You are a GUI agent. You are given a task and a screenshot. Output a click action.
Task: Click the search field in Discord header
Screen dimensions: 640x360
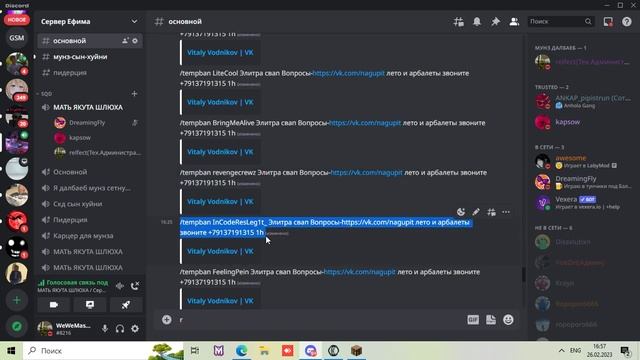[x=560, y=22]
